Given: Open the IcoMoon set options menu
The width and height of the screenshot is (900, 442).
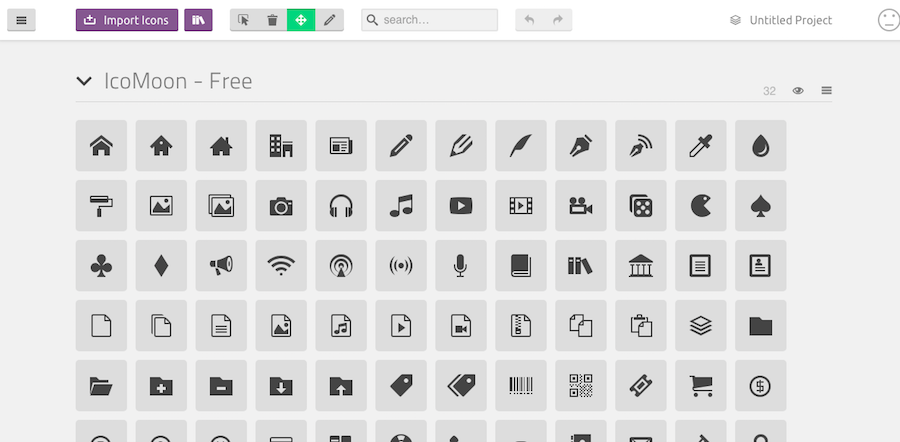Looking at the screenshot, I should click(826, 91).
